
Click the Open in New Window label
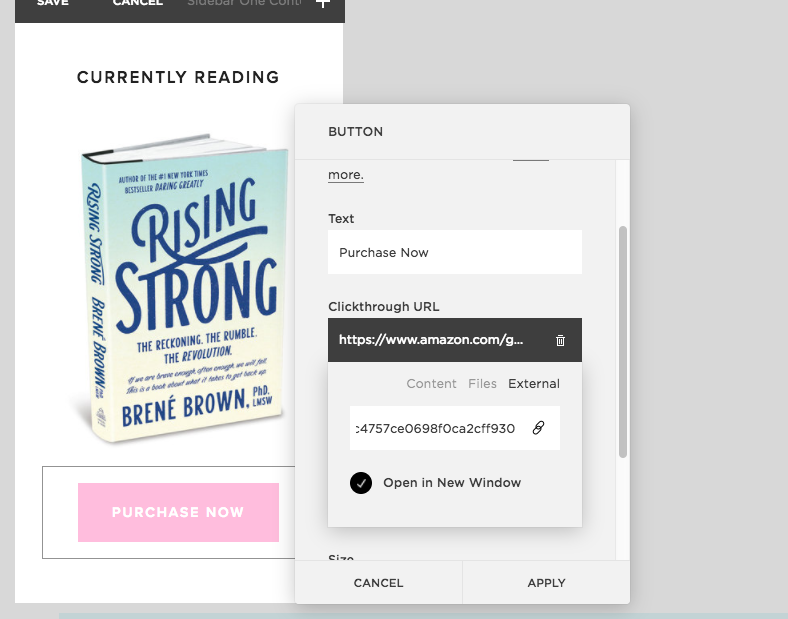coord(452,483)
